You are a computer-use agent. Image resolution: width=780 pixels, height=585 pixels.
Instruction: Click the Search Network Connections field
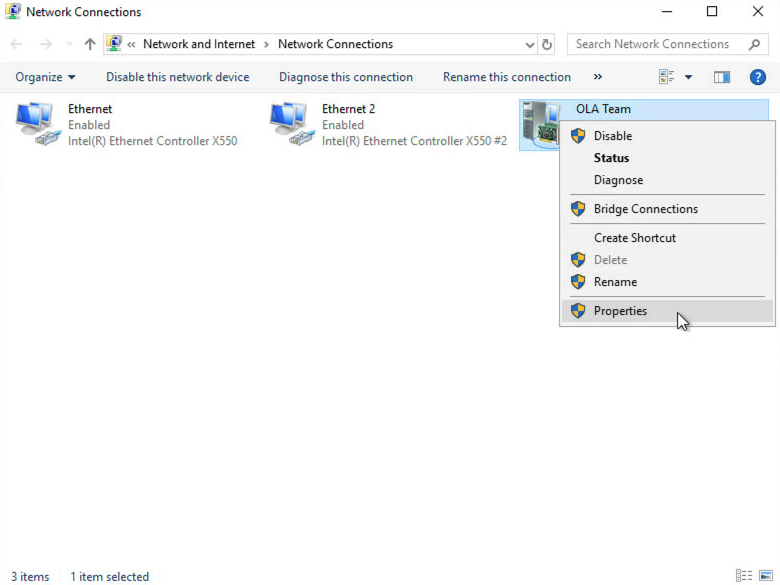655,44
